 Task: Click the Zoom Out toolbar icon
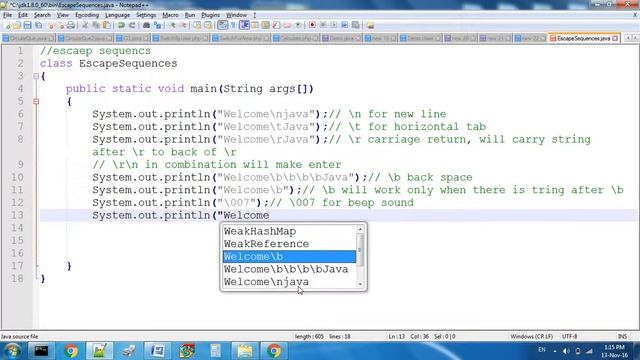click(x=183, y=25)
